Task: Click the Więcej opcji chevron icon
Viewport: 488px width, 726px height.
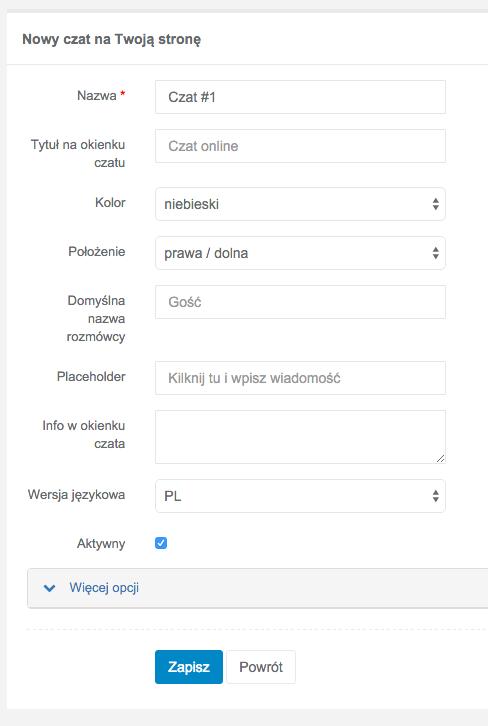Action: 50,588
